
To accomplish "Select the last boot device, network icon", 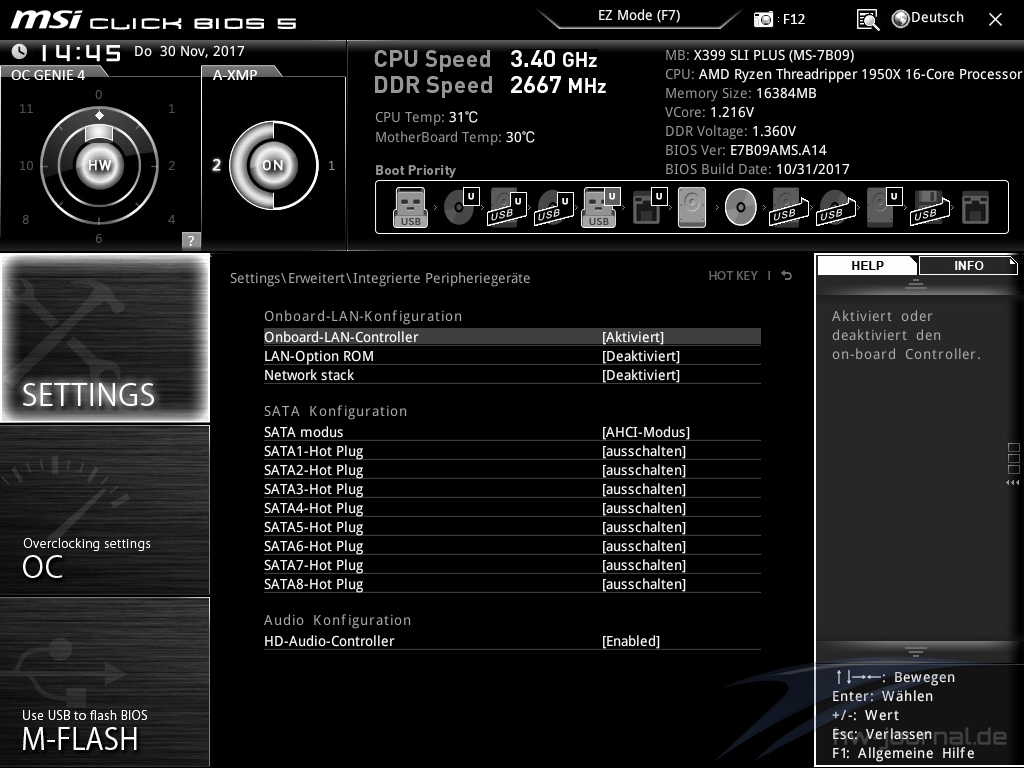I will point(976,207).
